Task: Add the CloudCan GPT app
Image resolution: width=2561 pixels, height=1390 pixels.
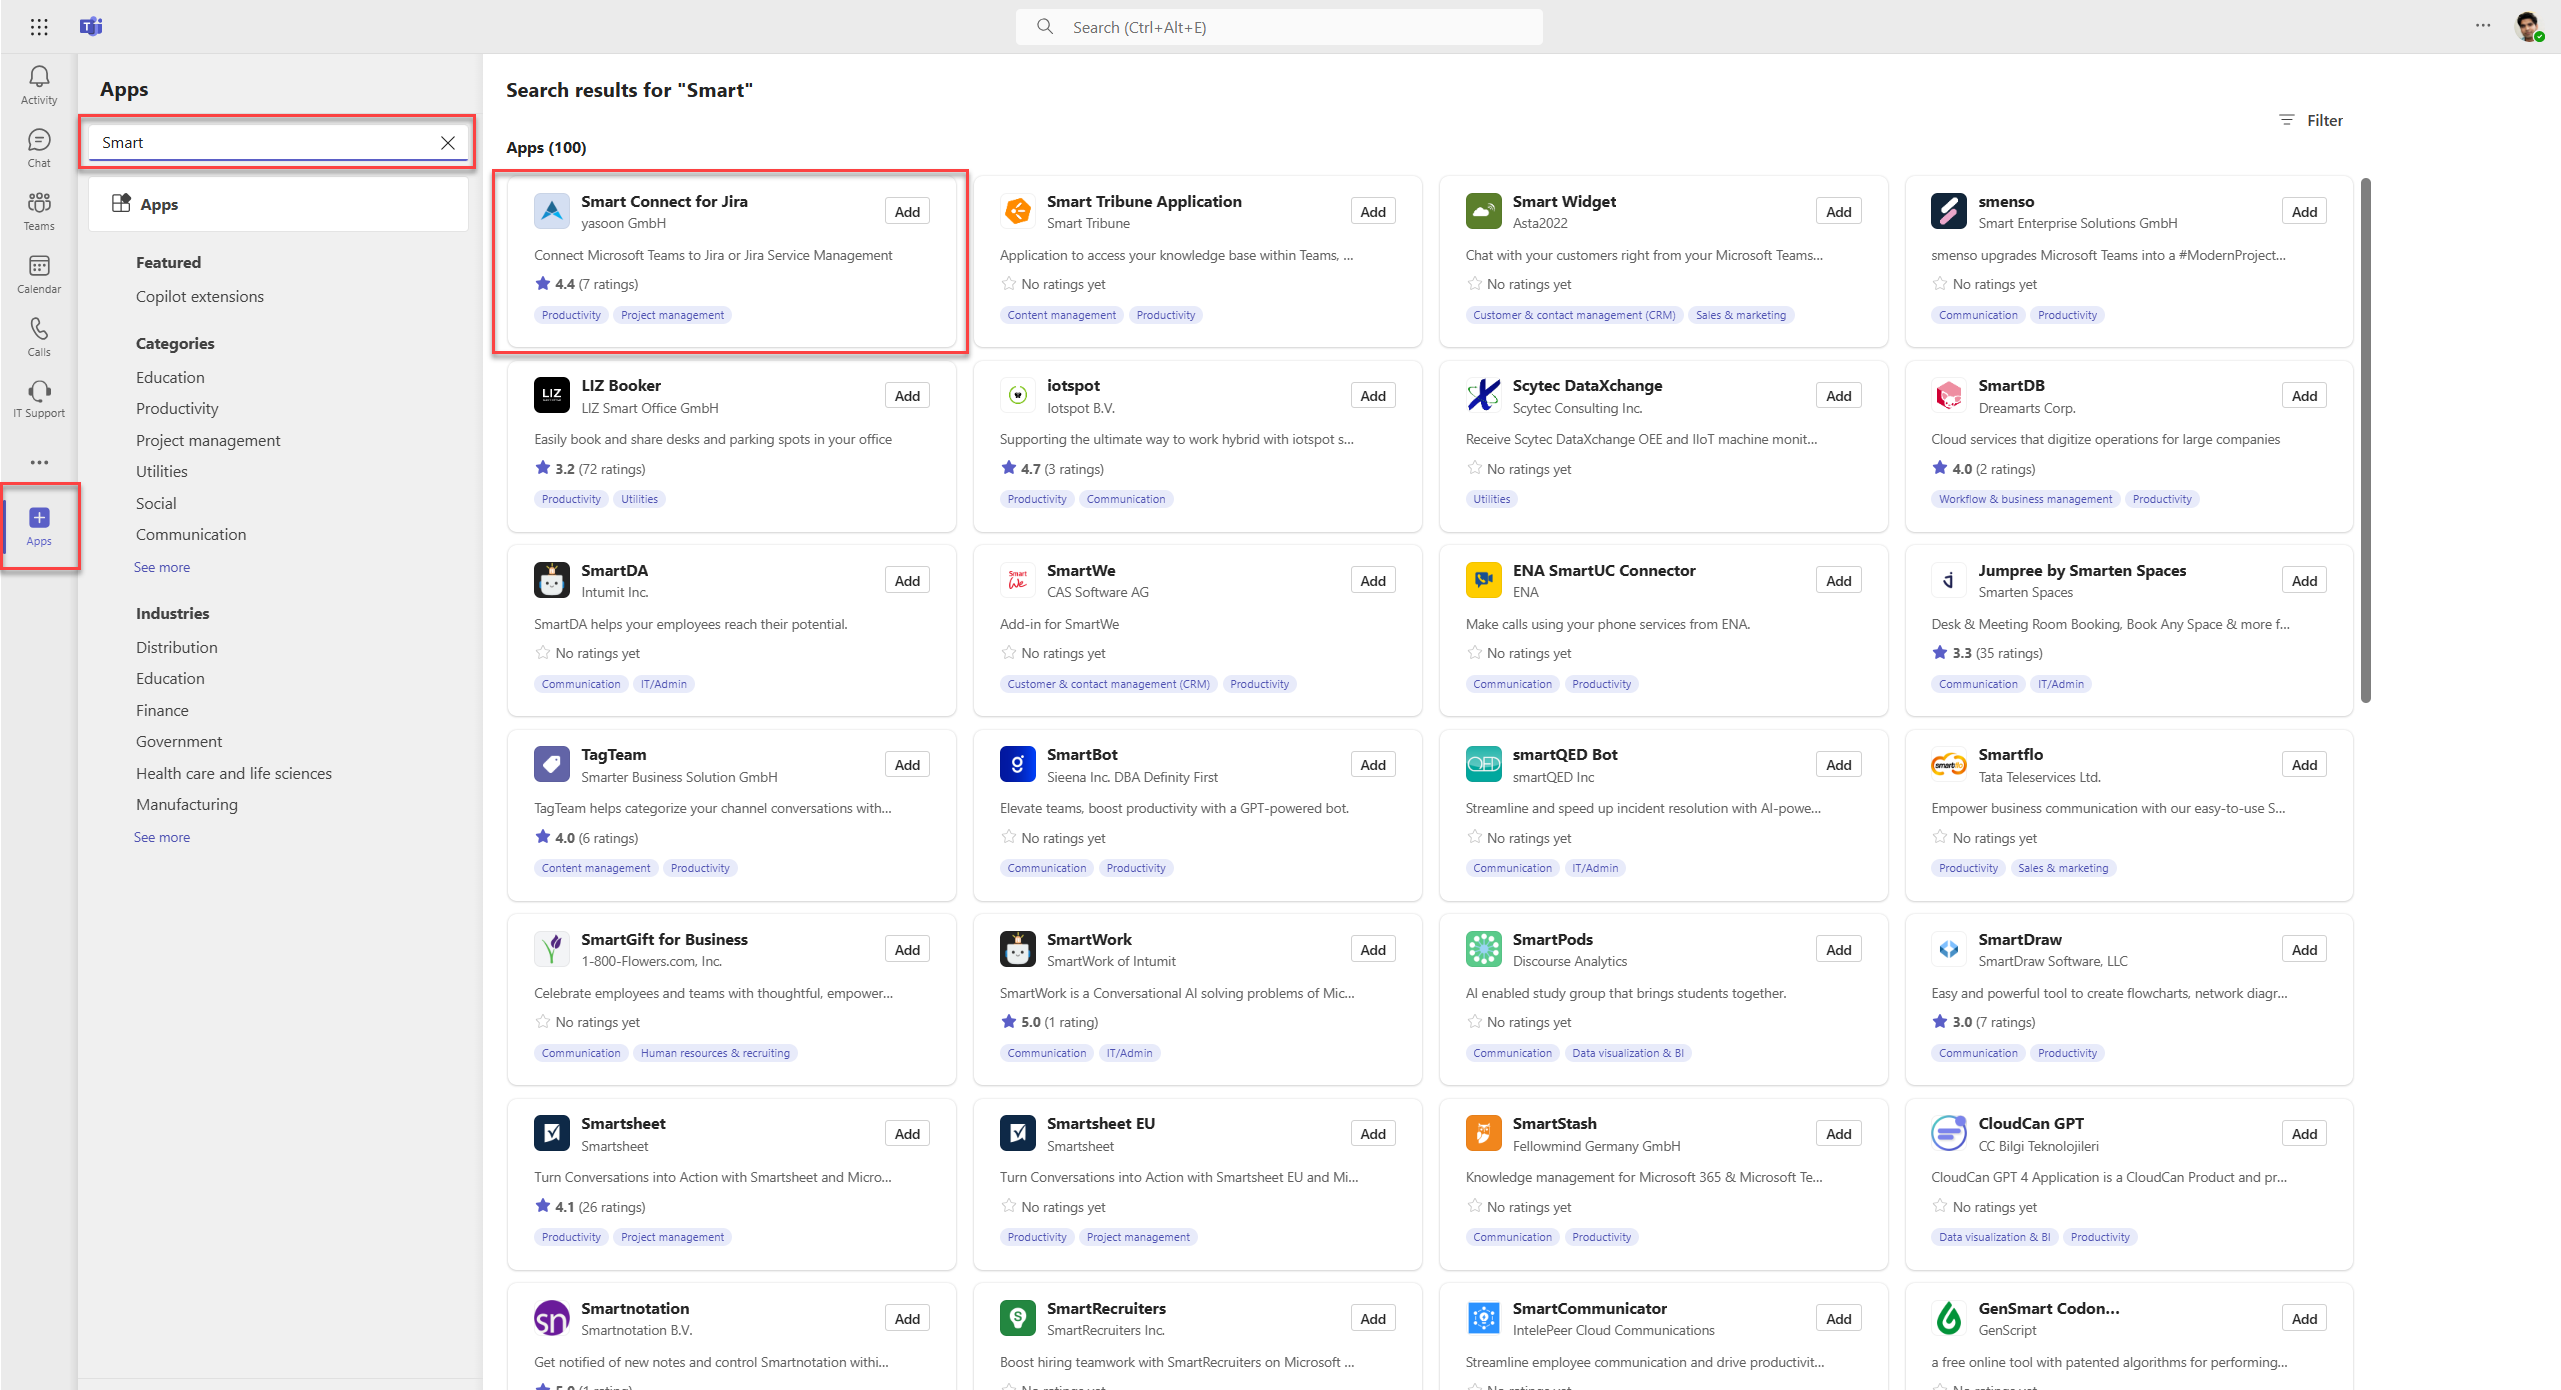Action: (x=2304, y=1133)
